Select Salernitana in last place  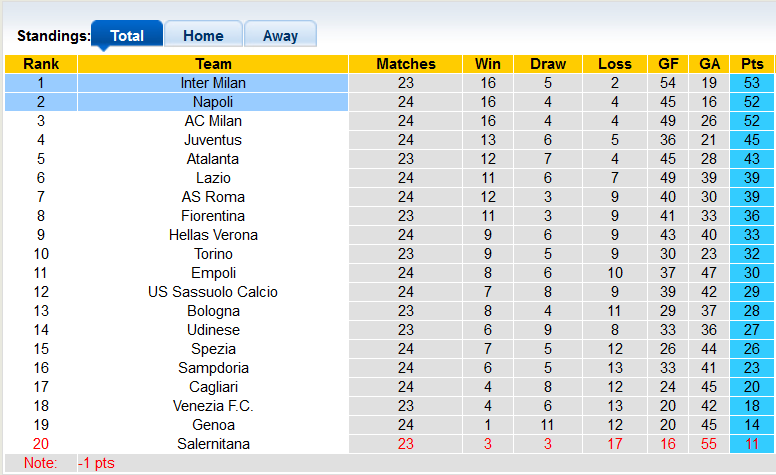pos(213,444)
